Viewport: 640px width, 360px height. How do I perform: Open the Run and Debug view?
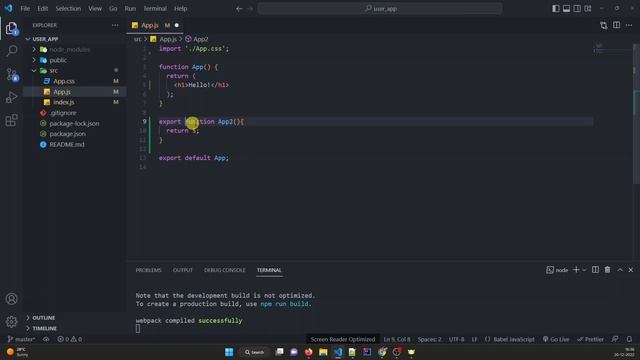point(11,97)
